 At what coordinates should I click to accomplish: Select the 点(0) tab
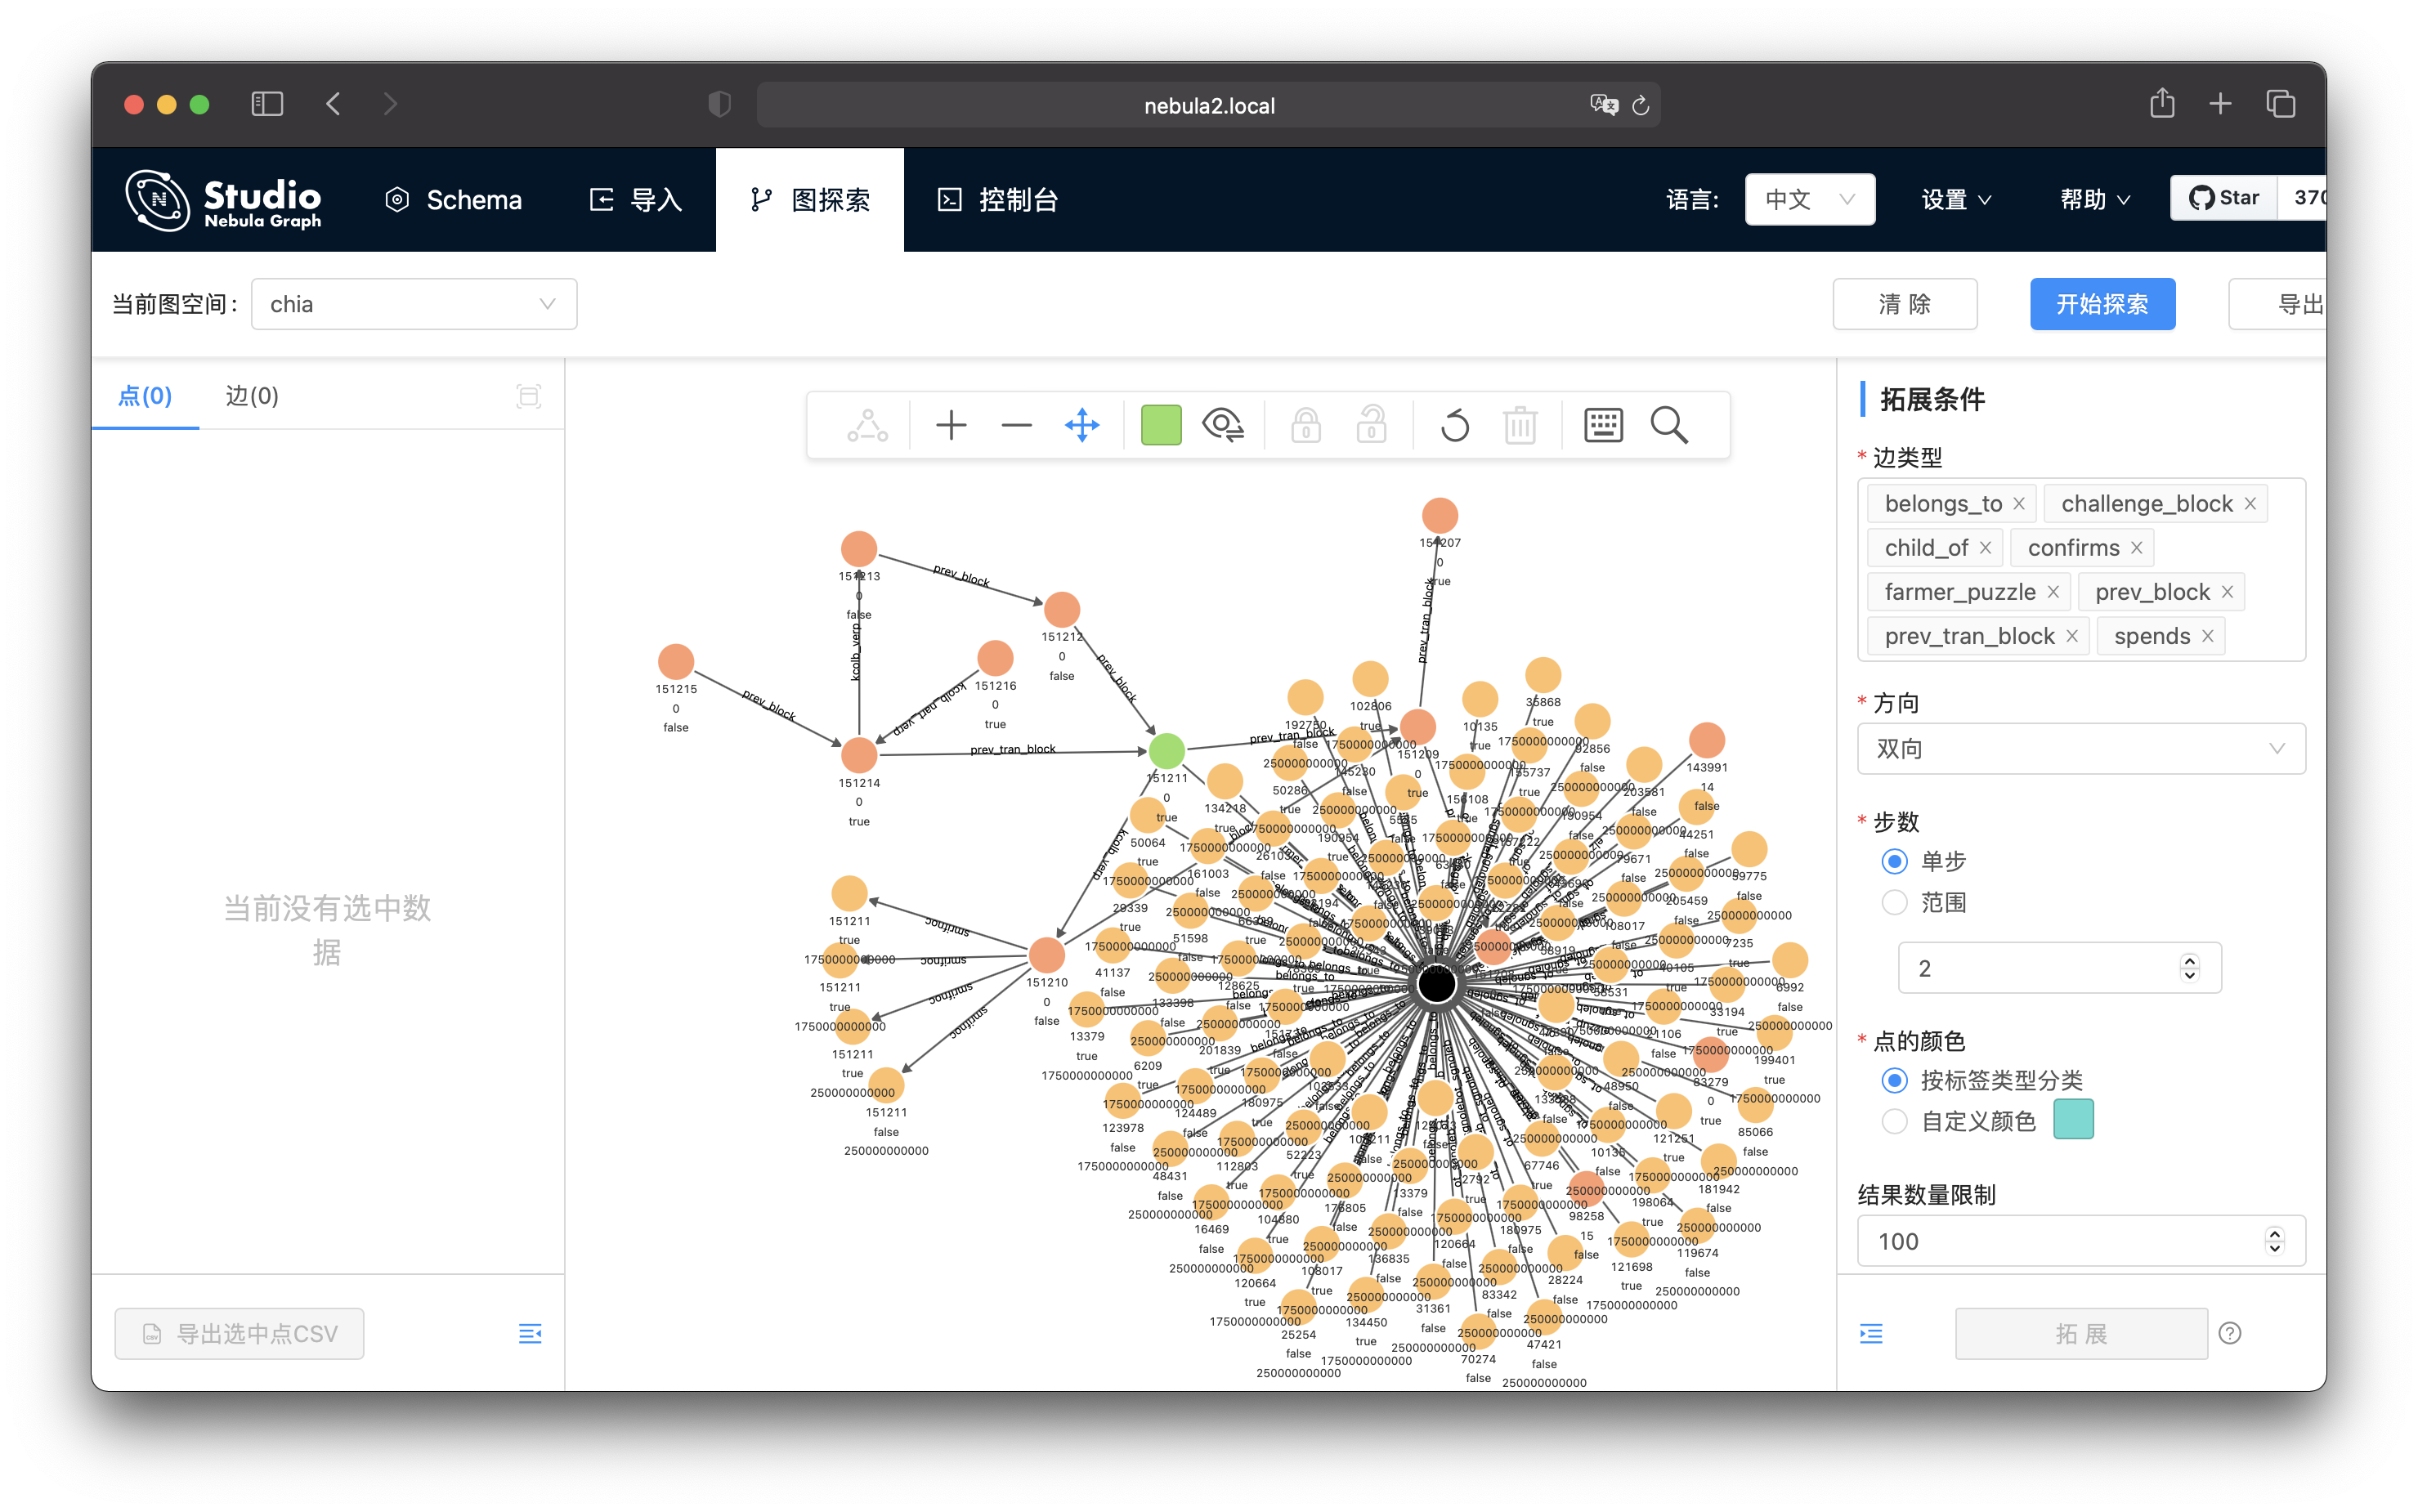145,396
